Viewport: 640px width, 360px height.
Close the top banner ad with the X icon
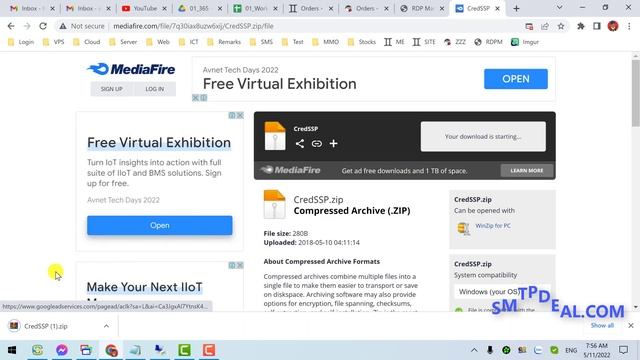click(196, 98)
